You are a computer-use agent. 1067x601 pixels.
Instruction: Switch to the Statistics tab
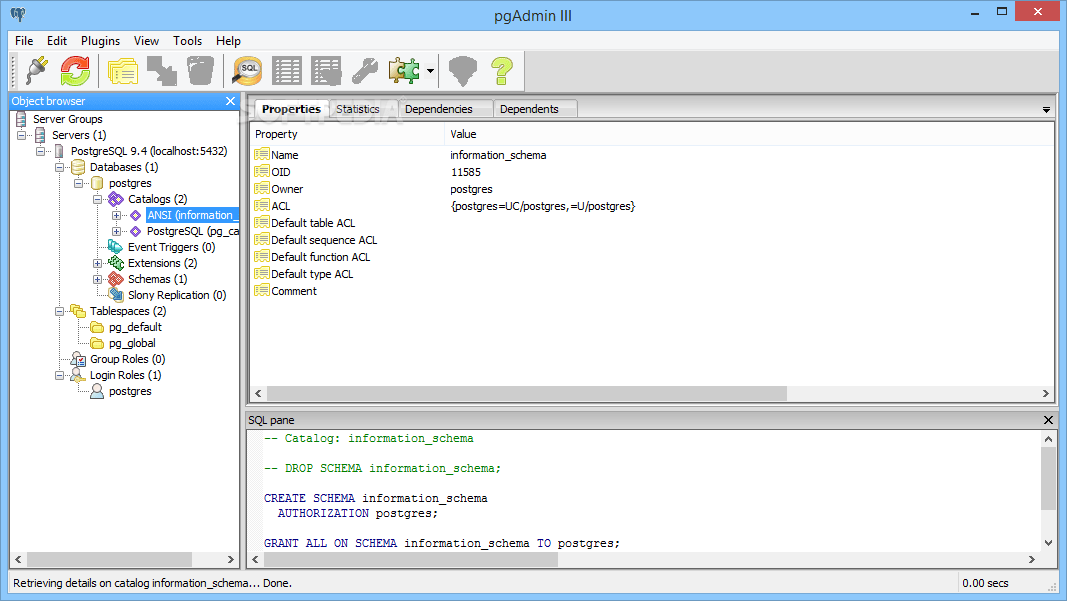pos(359,108)
